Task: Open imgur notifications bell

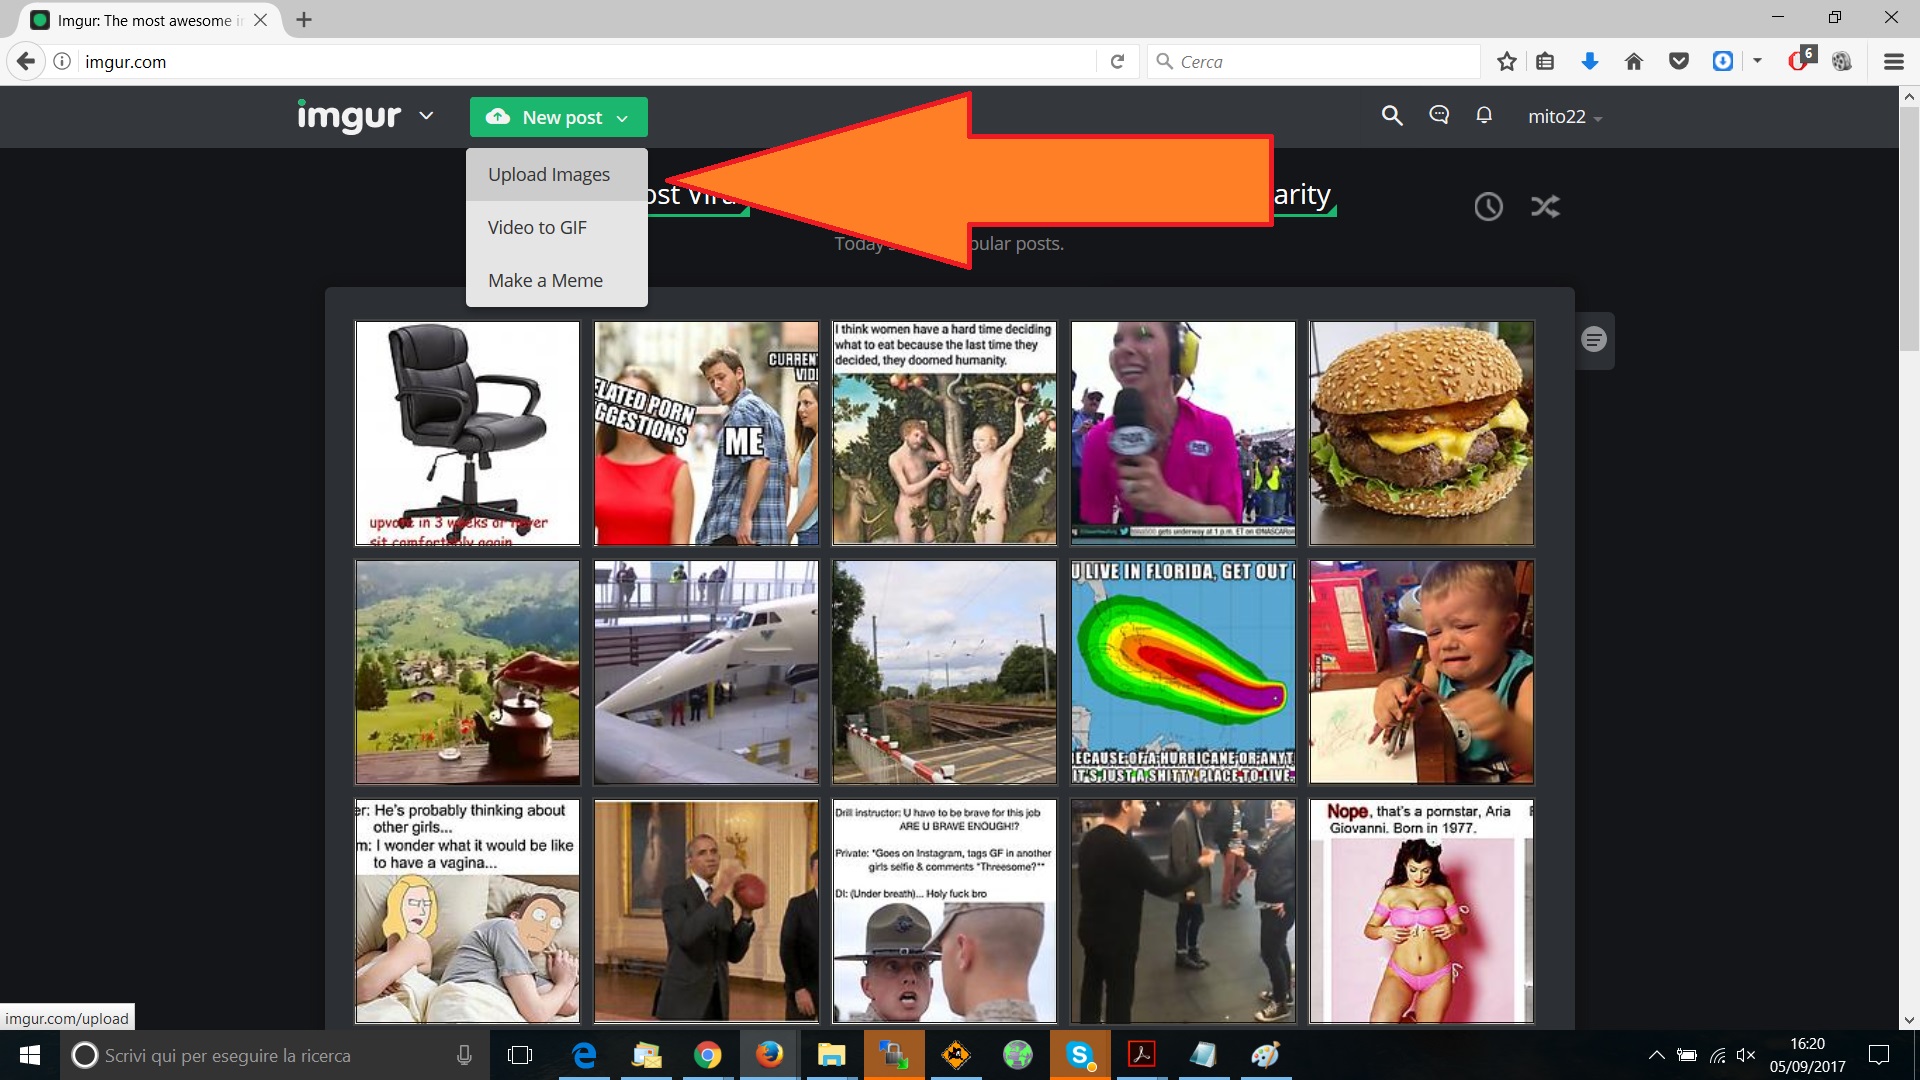Action: pos(1484,116)
